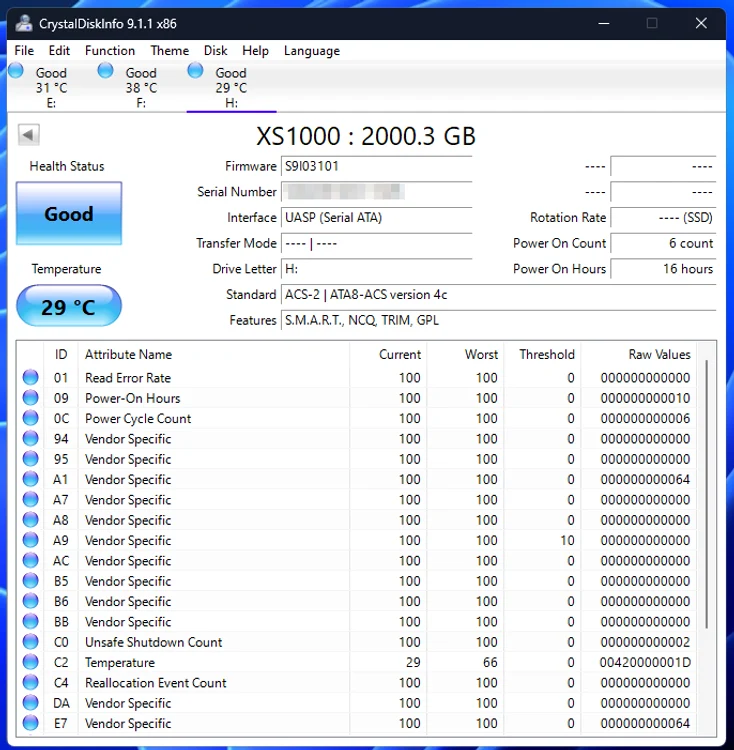This screenshot has height=750, width=734.
Task: Click status orb of attribute ID E7
Action: 31,723
